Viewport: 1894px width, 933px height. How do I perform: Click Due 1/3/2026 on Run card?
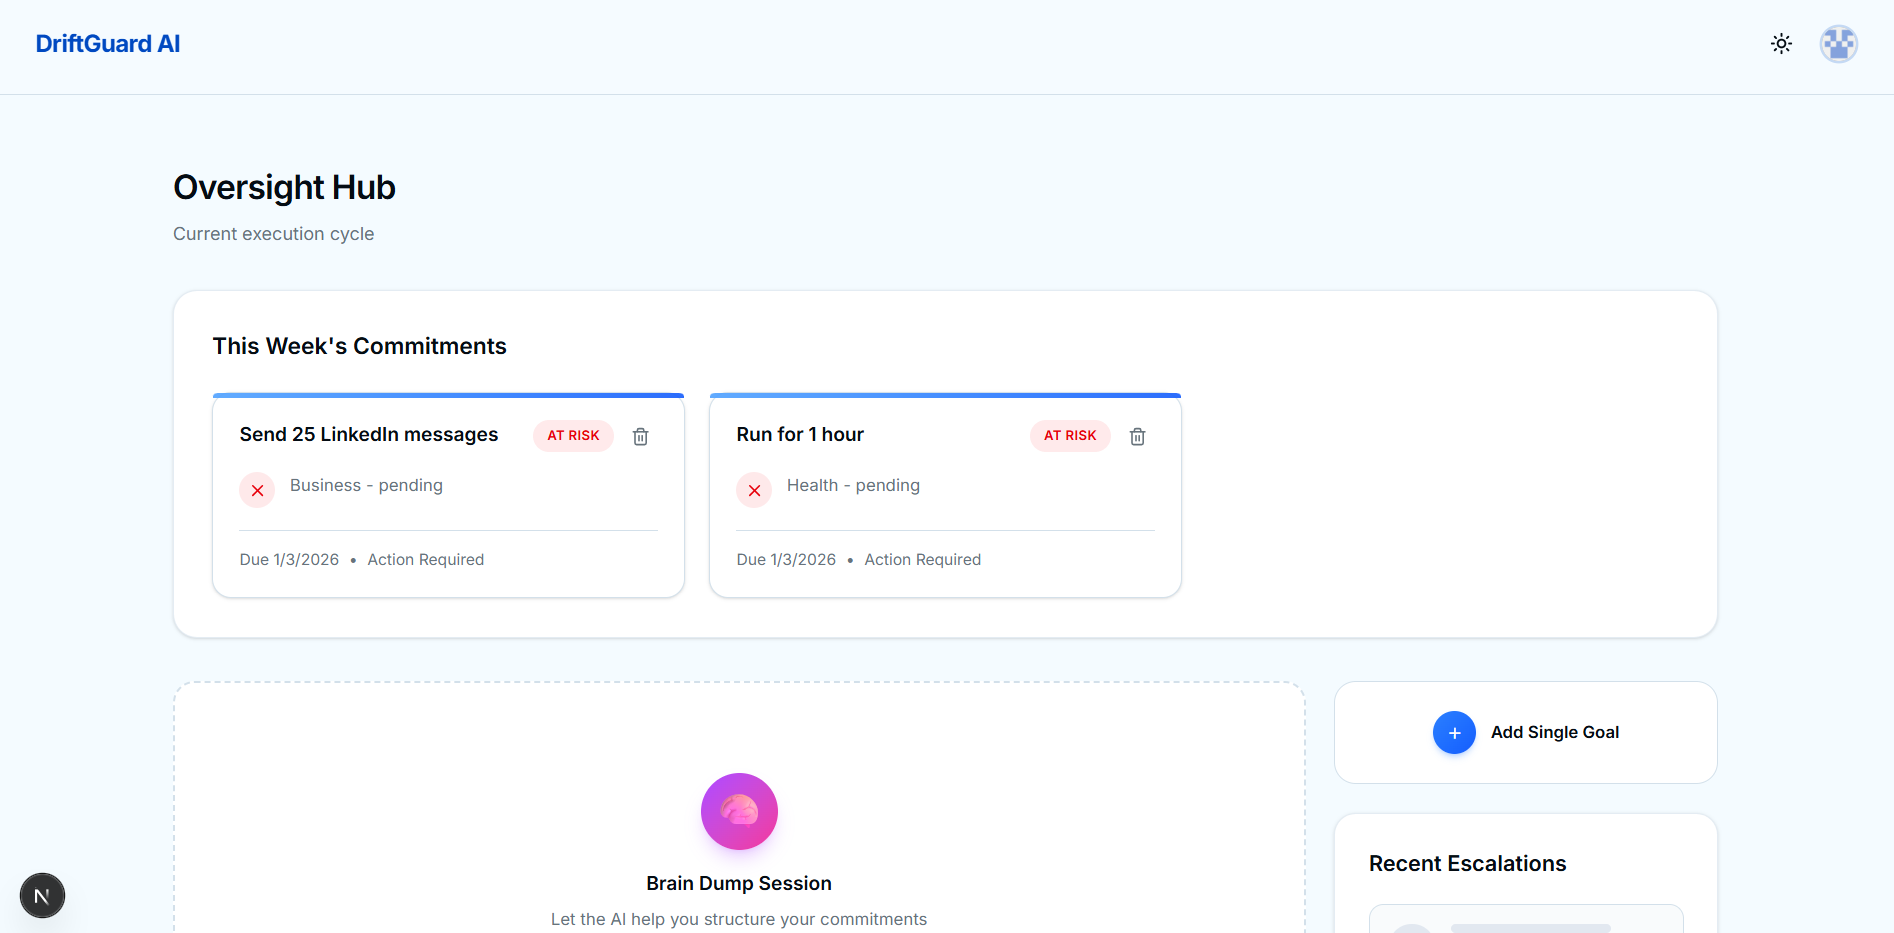point(786,560)
